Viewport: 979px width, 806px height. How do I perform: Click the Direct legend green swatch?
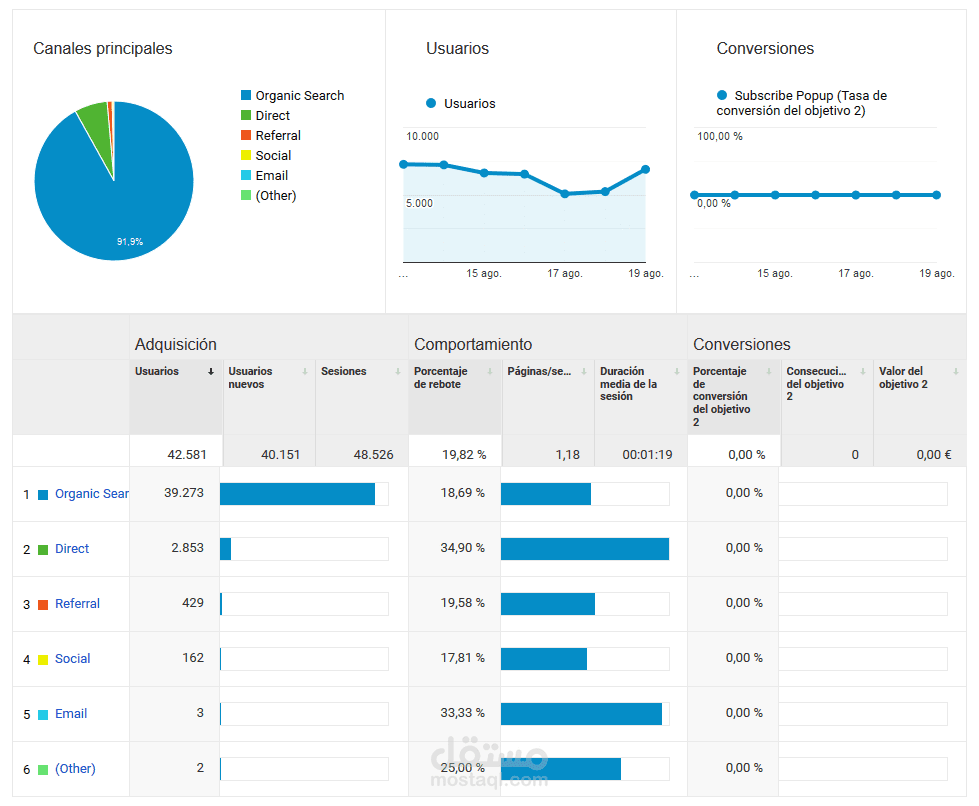coord(246,115)
